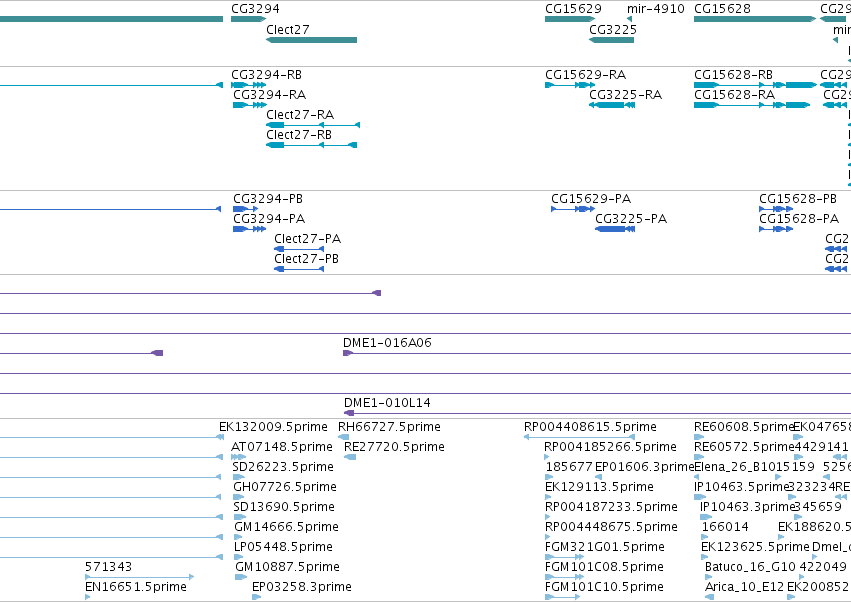
Task: Click the mir-4910 gene label
Action: click(x=656, y=9)
